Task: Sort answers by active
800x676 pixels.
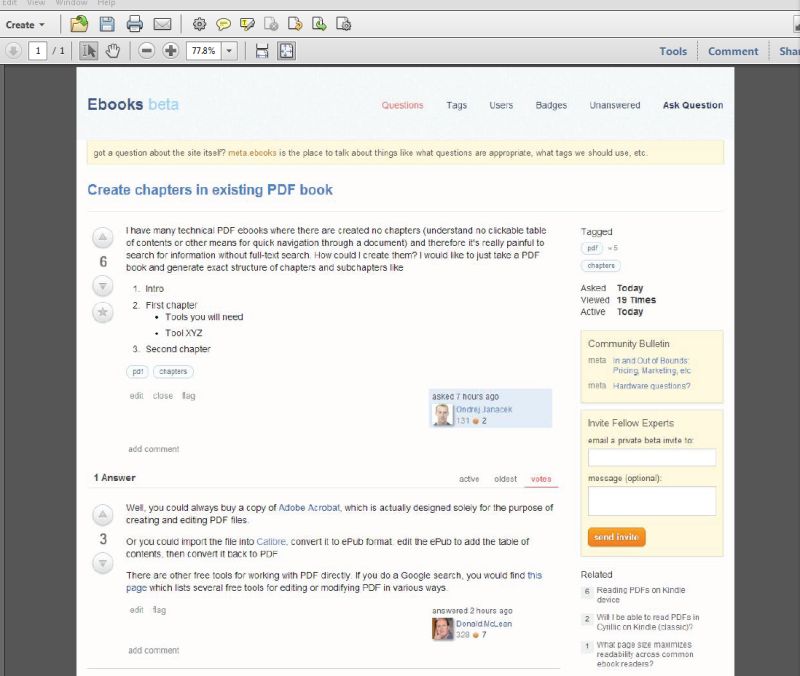Action: (469, 479)
